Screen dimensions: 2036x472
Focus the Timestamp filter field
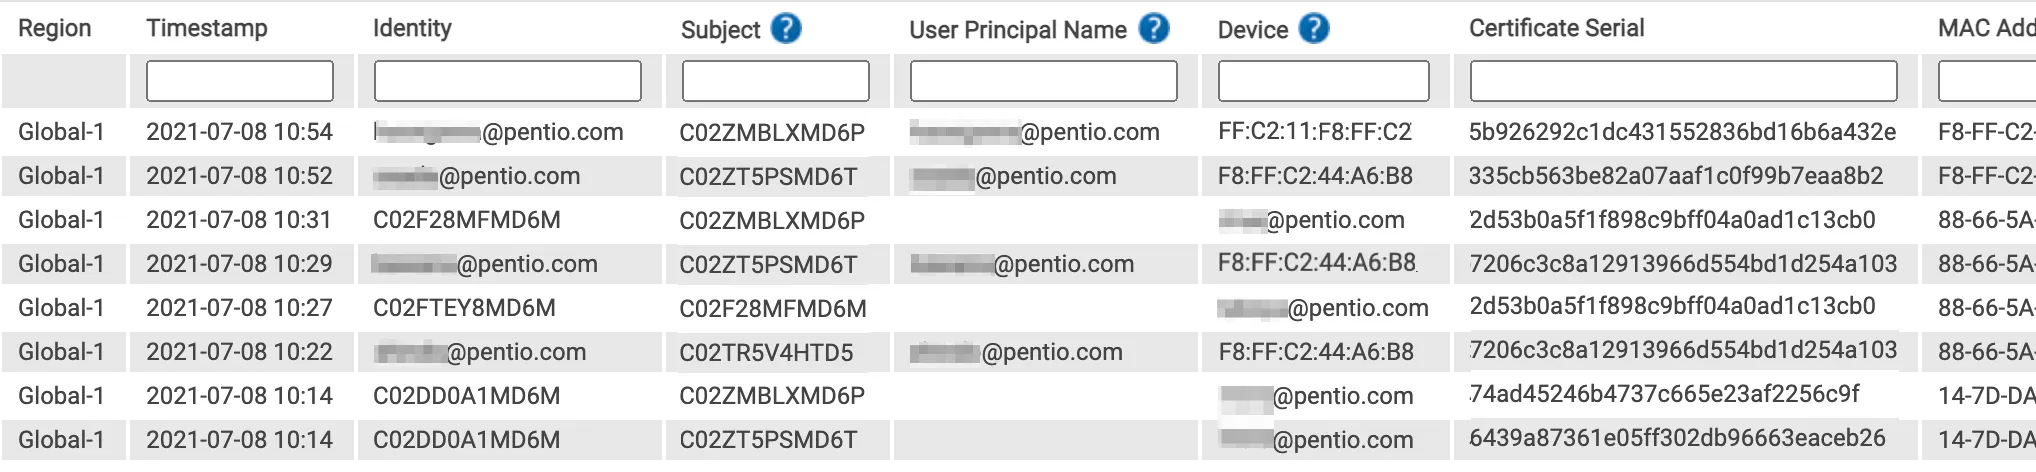240,81
